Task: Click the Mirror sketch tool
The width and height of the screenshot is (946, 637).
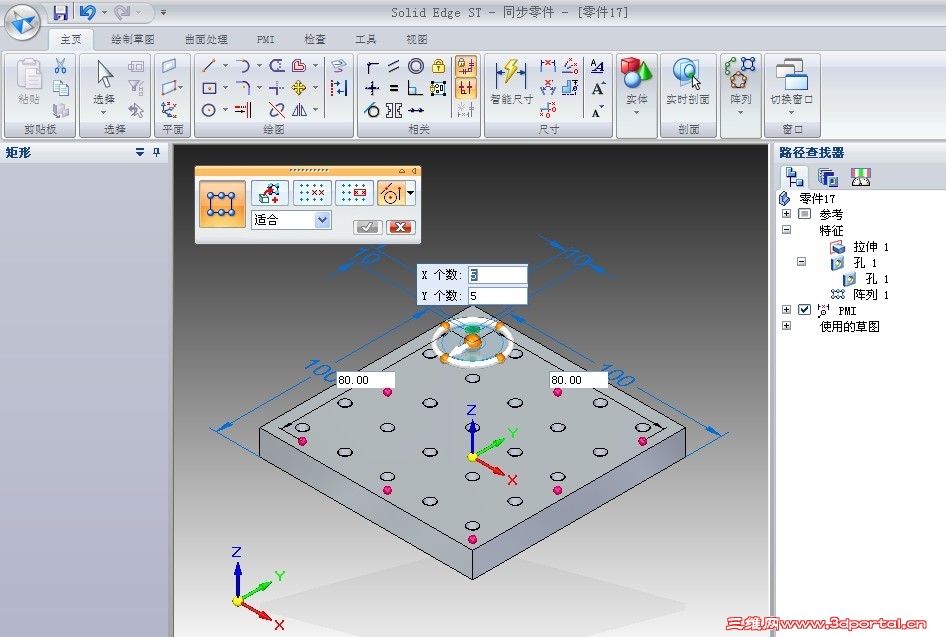Action: 299,110
